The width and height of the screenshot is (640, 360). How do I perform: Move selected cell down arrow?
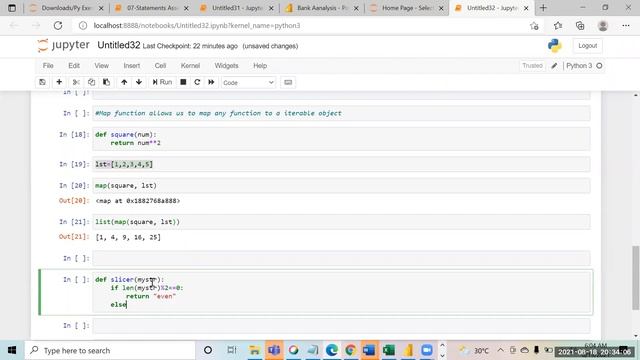pos(139,82)
